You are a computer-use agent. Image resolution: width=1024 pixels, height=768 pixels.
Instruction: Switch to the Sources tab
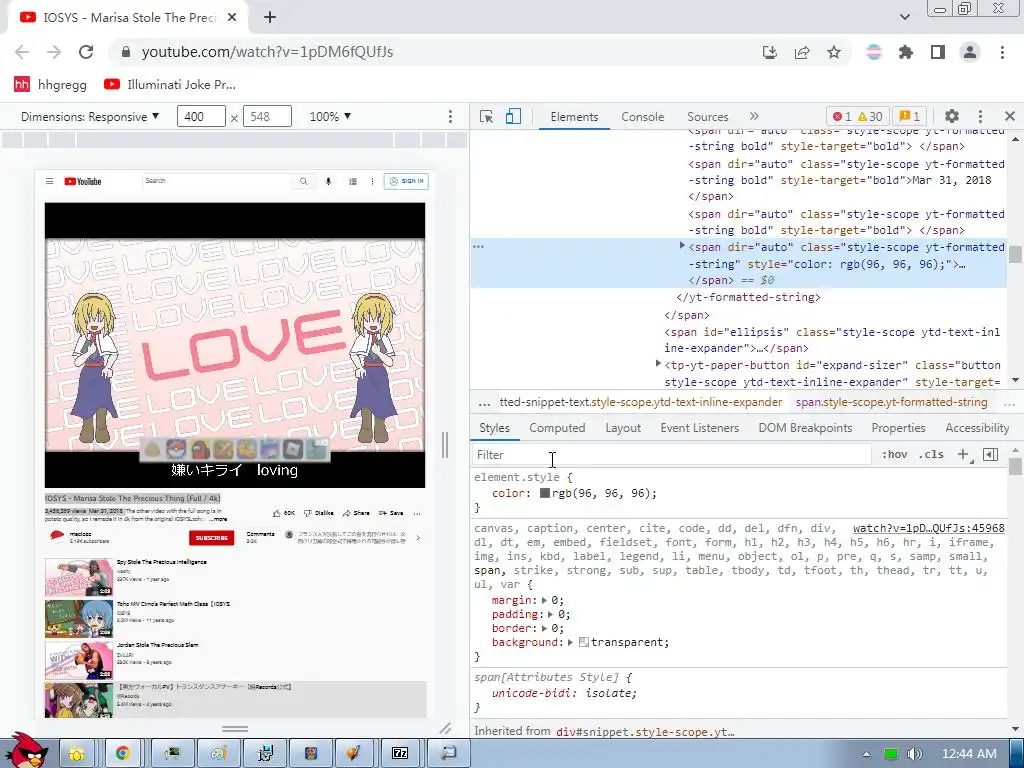tap(707, 117)
